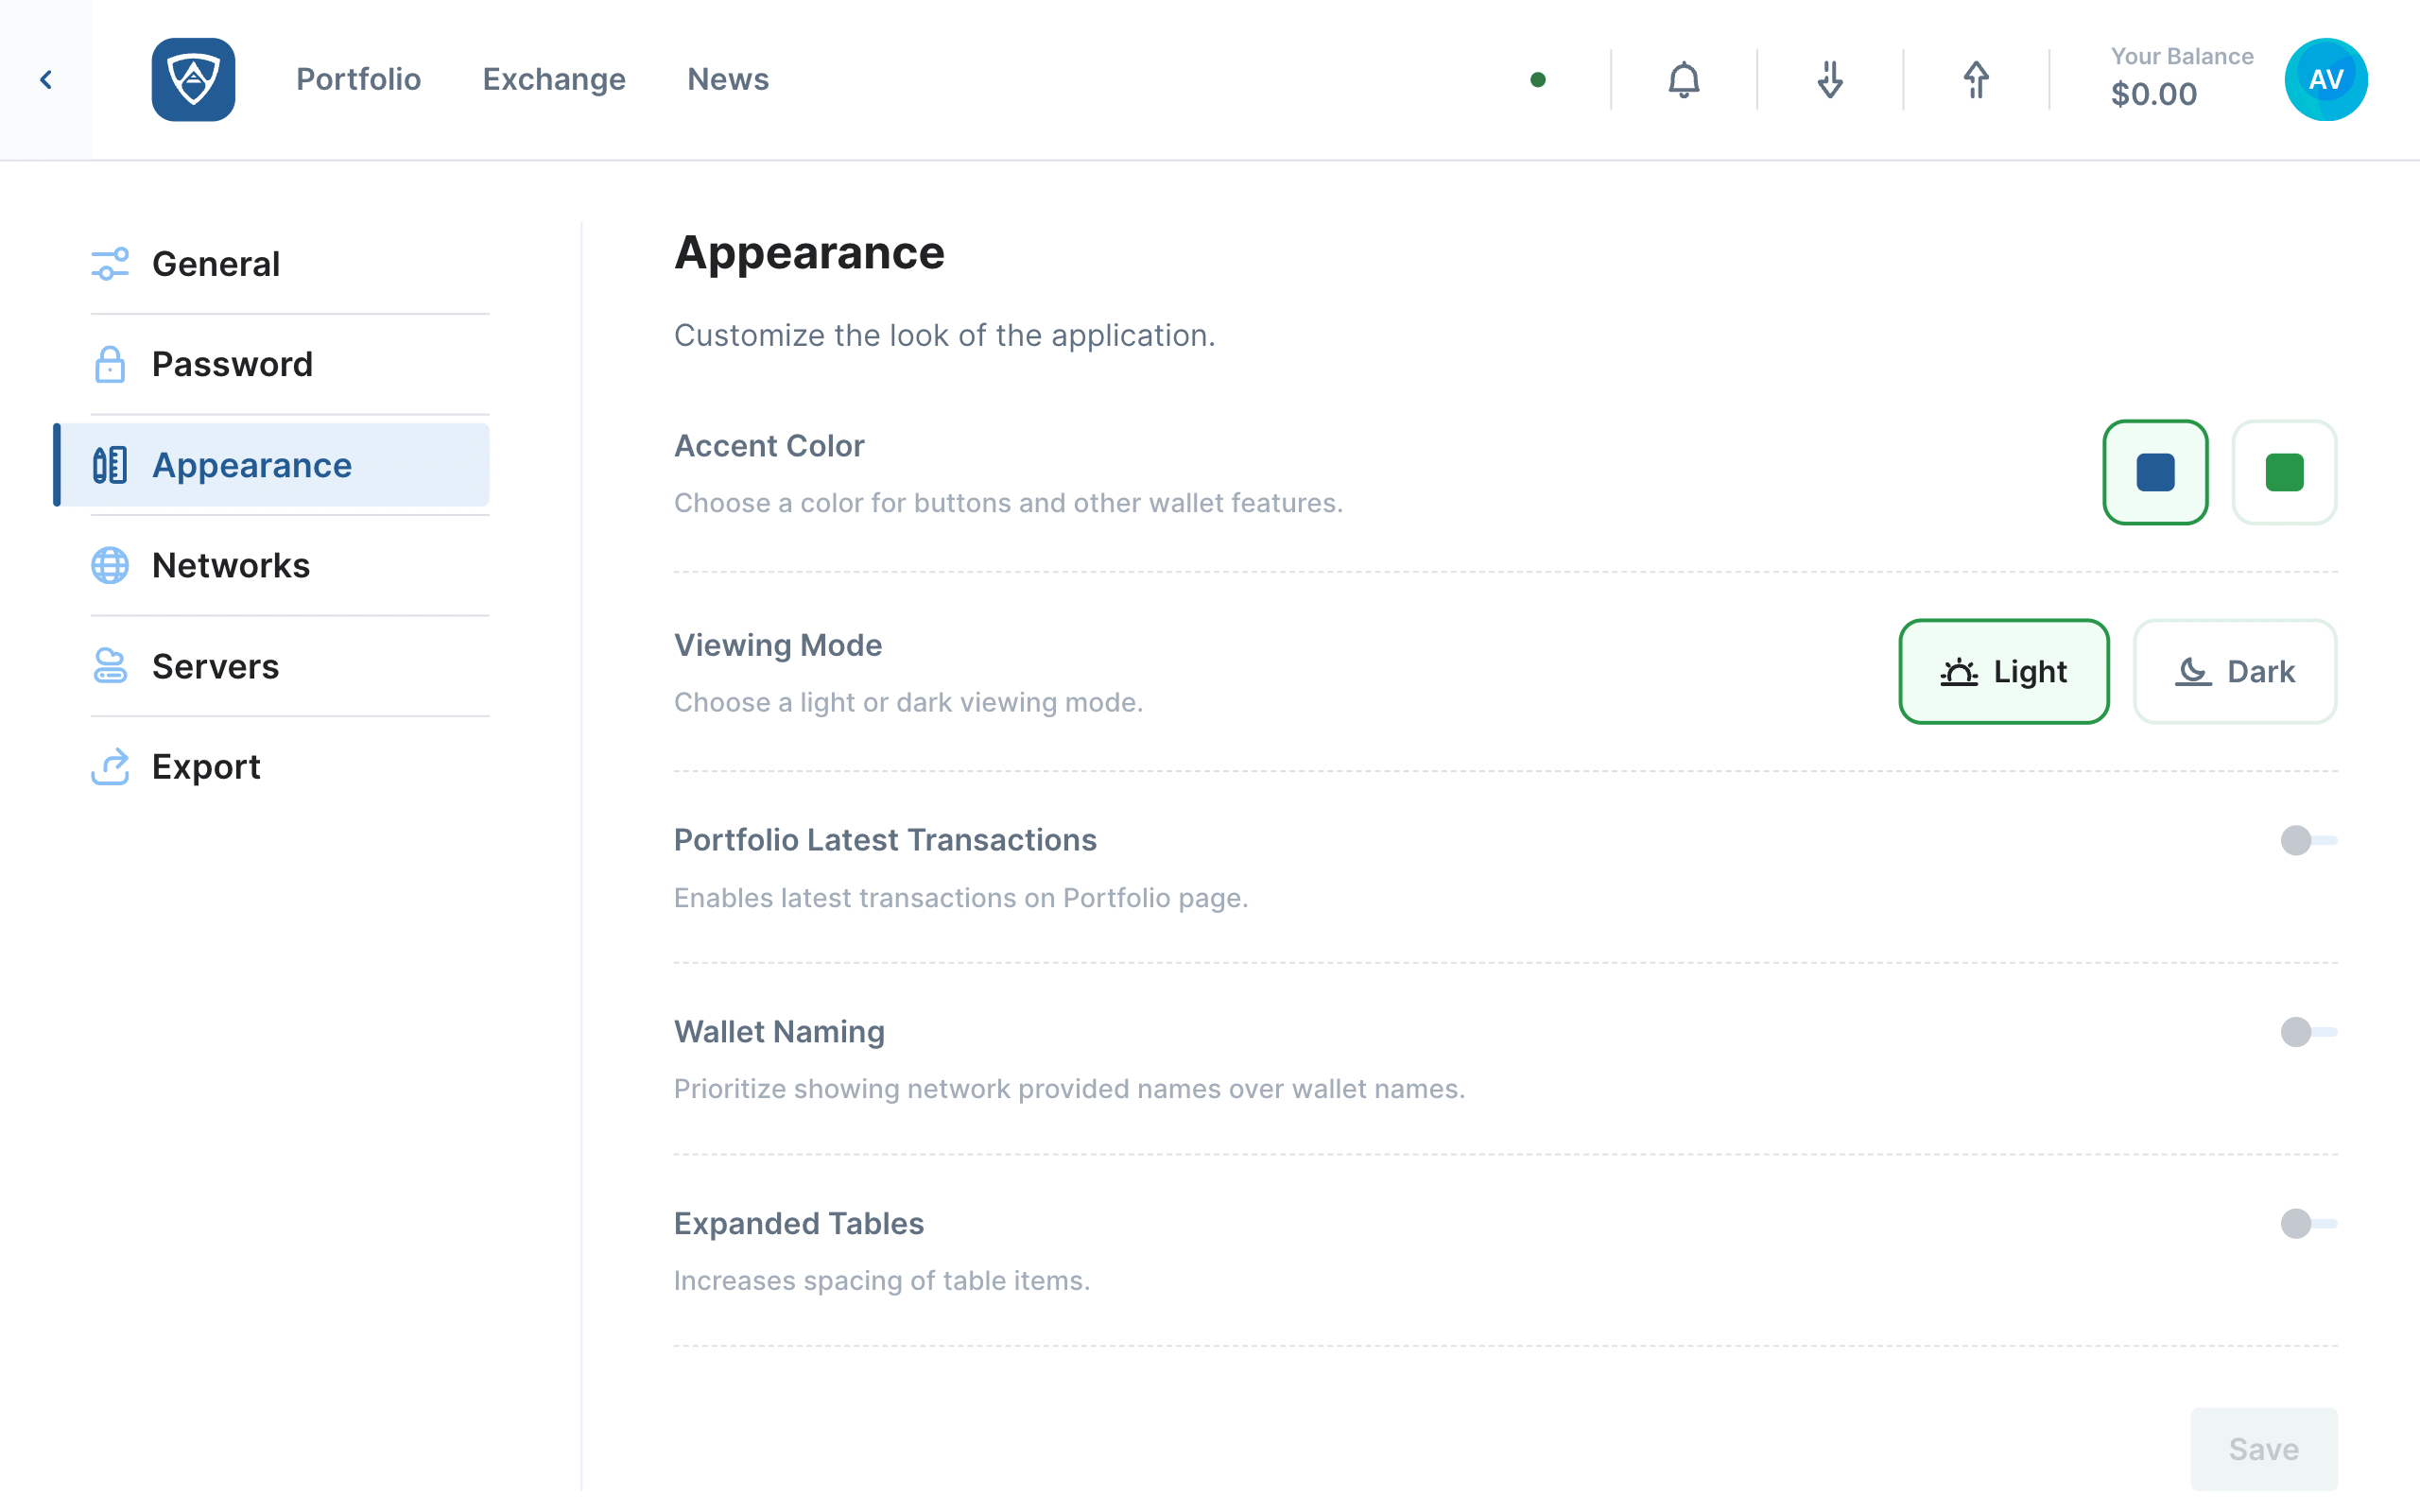
Task: Open the News page
Action: pyautogui.click(x=728, y=80)
